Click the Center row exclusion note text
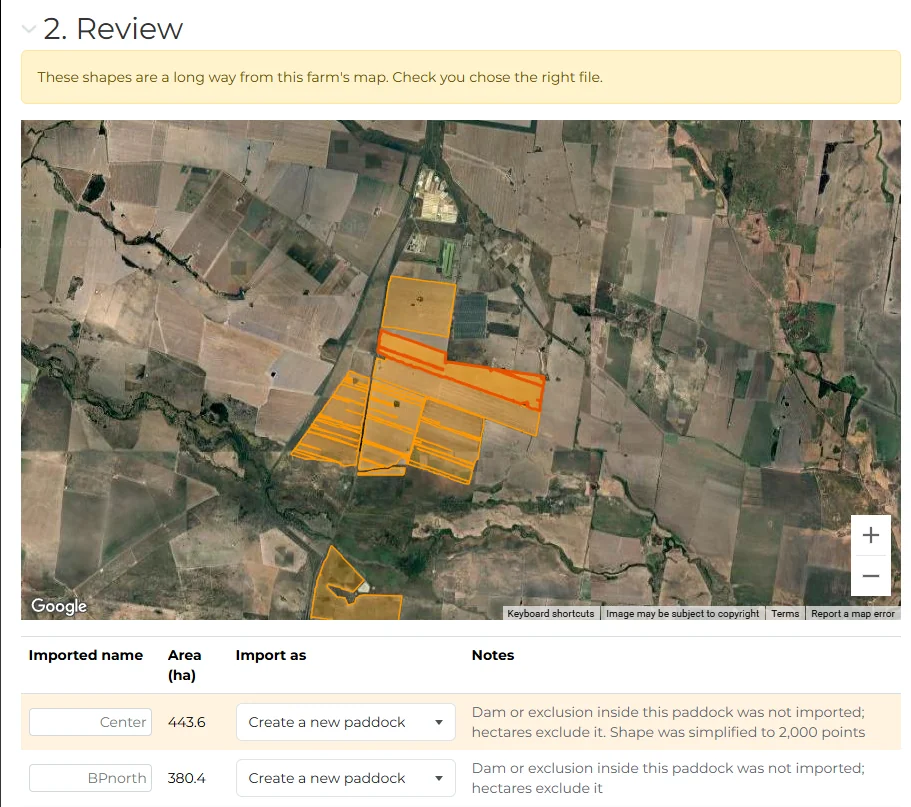Image resolution: width=911 pixels, height=807 pixels. [668, 722]
